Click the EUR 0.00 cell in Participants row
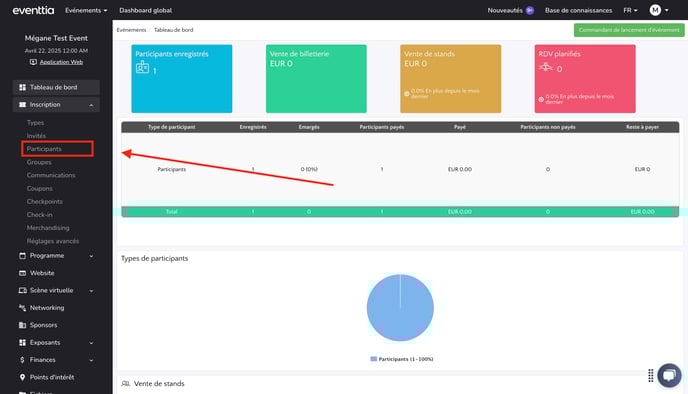688x394 pixels. coord(460,169)
